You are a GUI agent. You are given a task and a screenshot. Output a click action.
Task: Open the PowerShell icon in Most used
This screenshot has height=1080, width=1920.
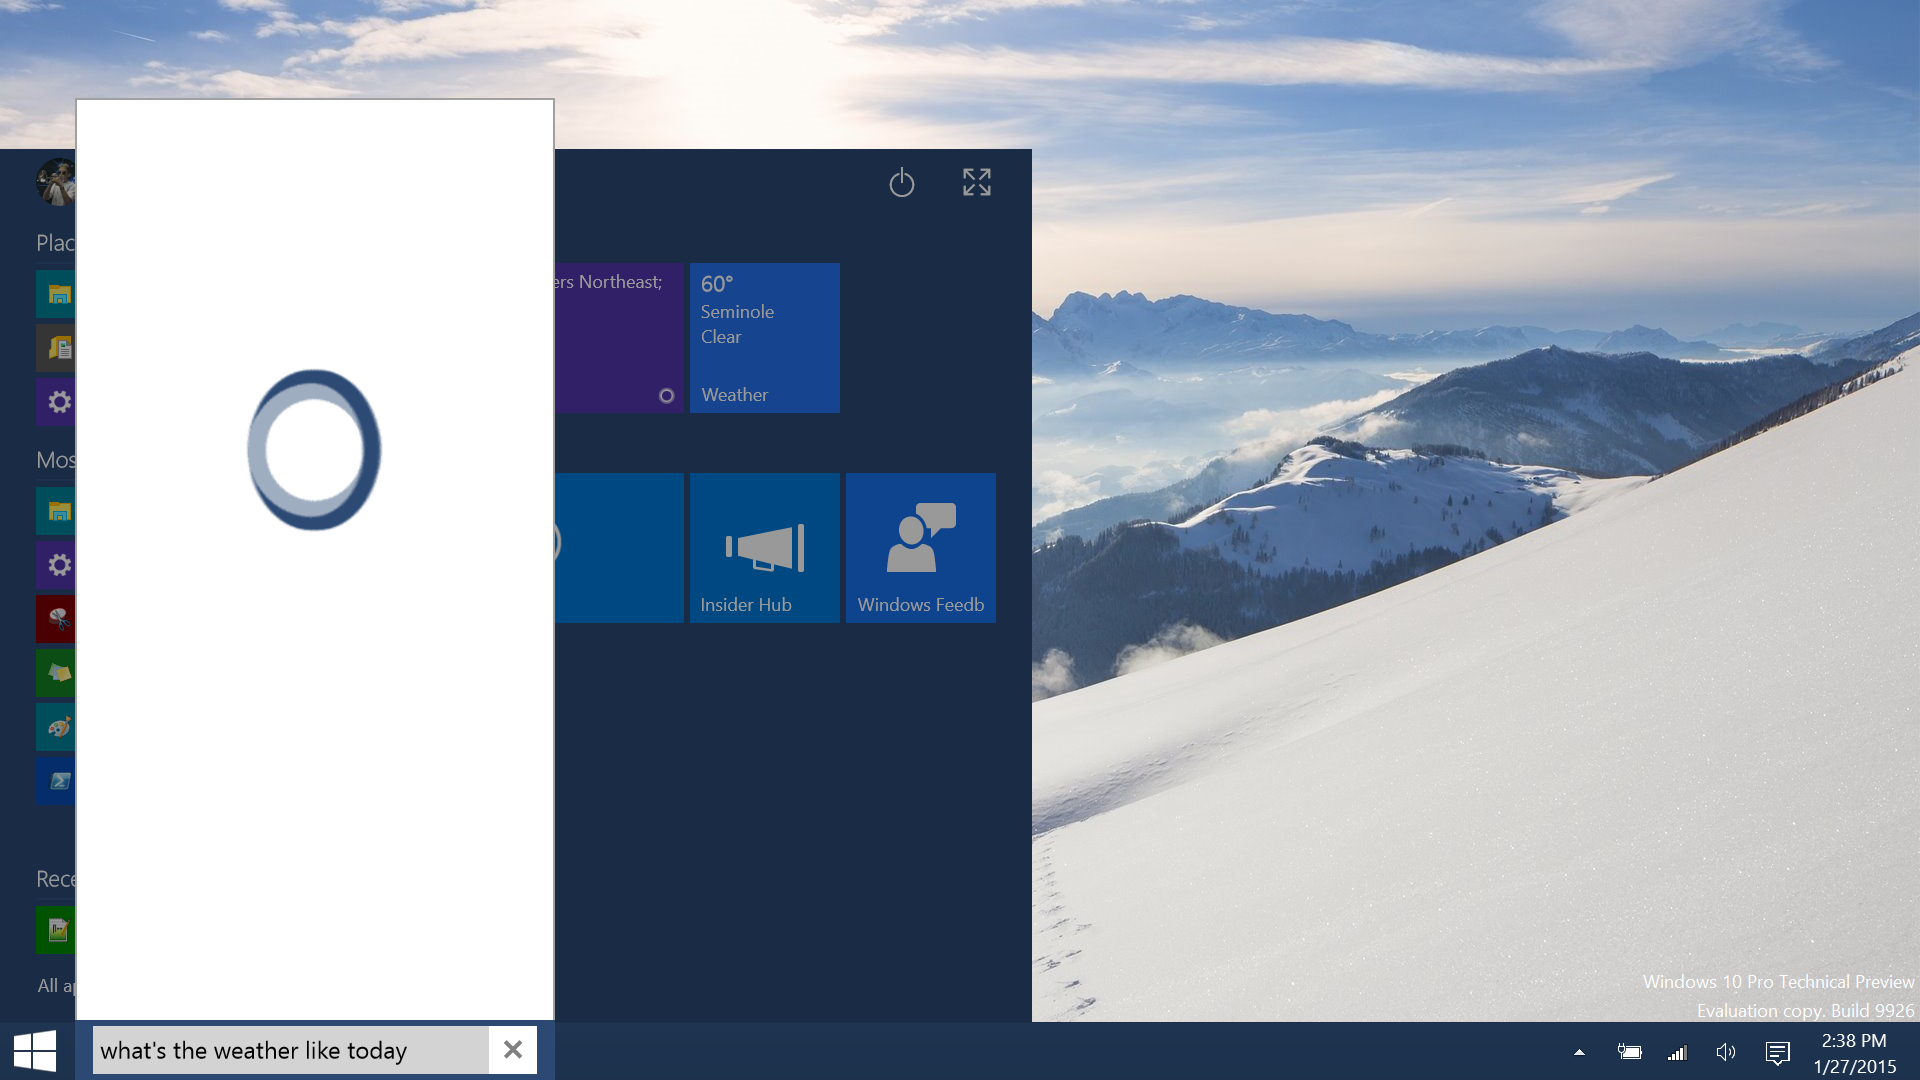[56, 781]
